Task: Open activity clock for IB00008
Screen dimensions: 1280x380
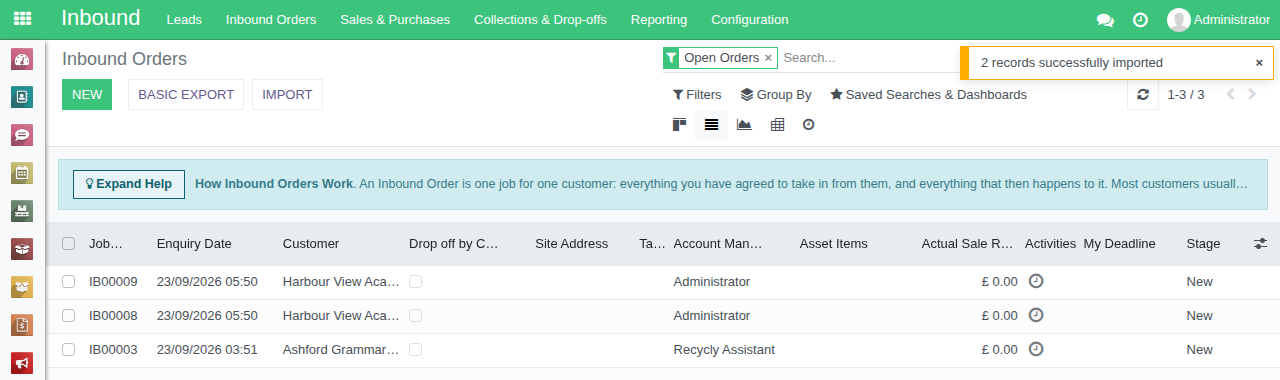Action: (1036, 315)
